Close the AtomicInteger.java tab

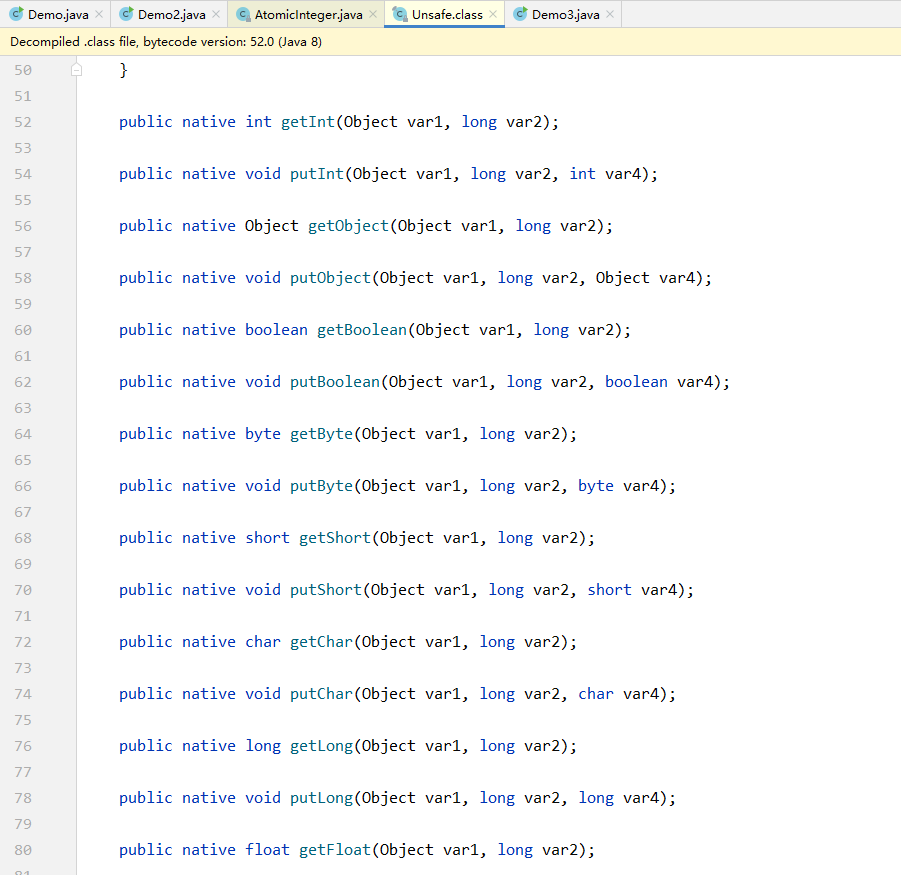click(x=373, y=14)
